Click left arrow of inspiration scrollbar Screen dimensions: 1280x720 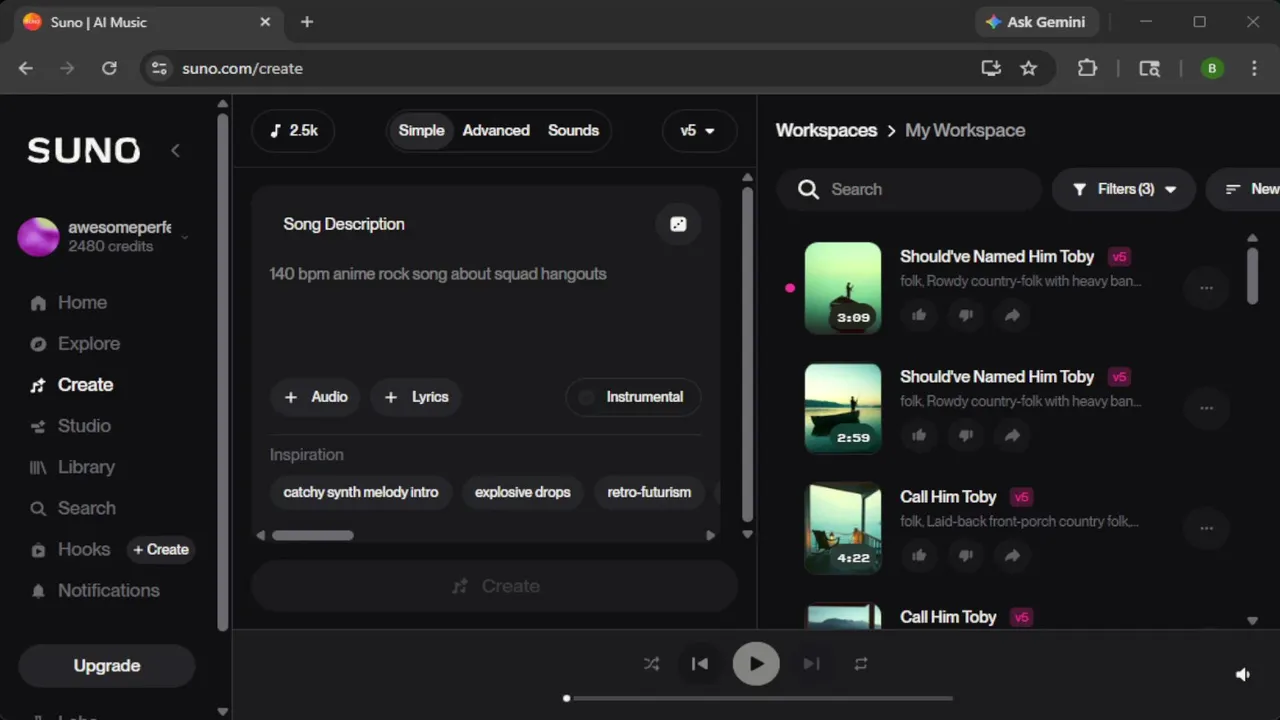261,535
